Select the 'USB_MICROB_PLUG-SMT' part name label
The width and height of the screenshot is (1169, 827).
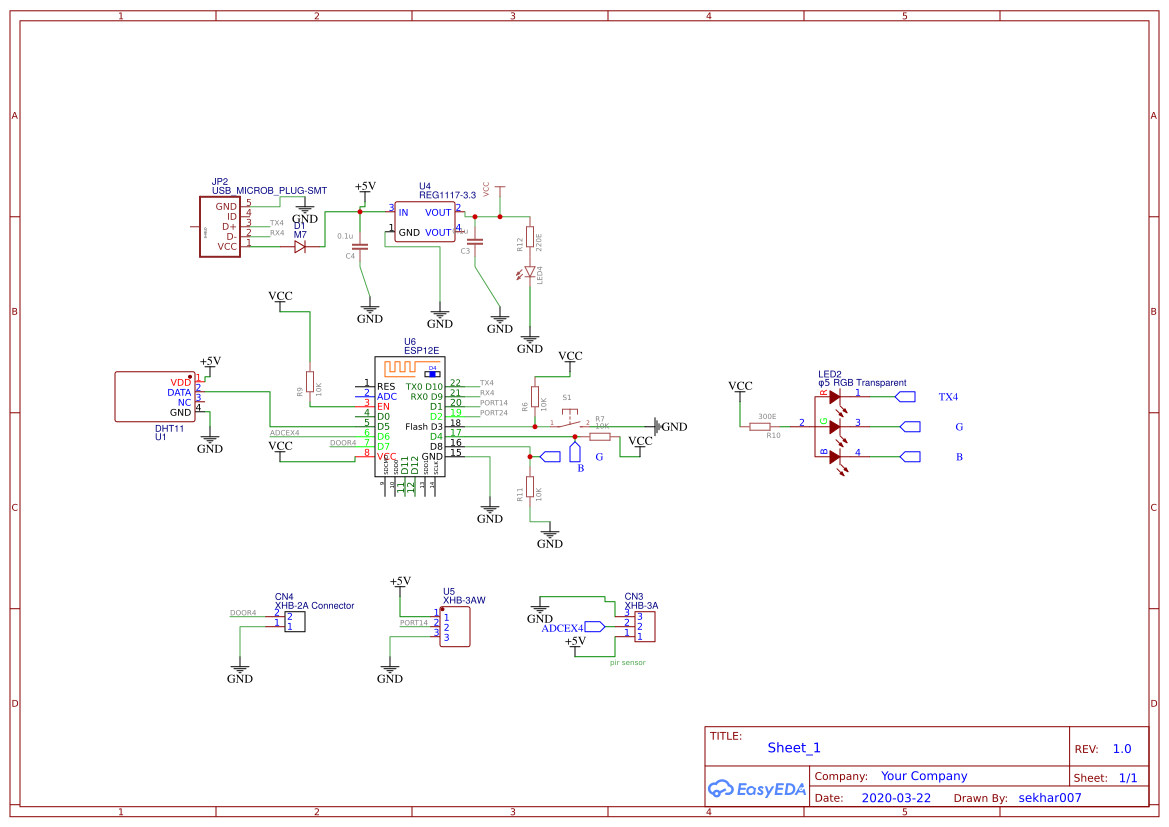click(x=269, y=191)
